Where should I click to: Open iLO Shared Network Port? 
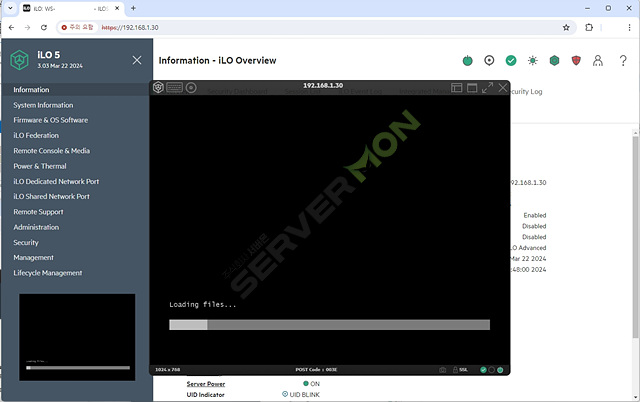(51, 196)
